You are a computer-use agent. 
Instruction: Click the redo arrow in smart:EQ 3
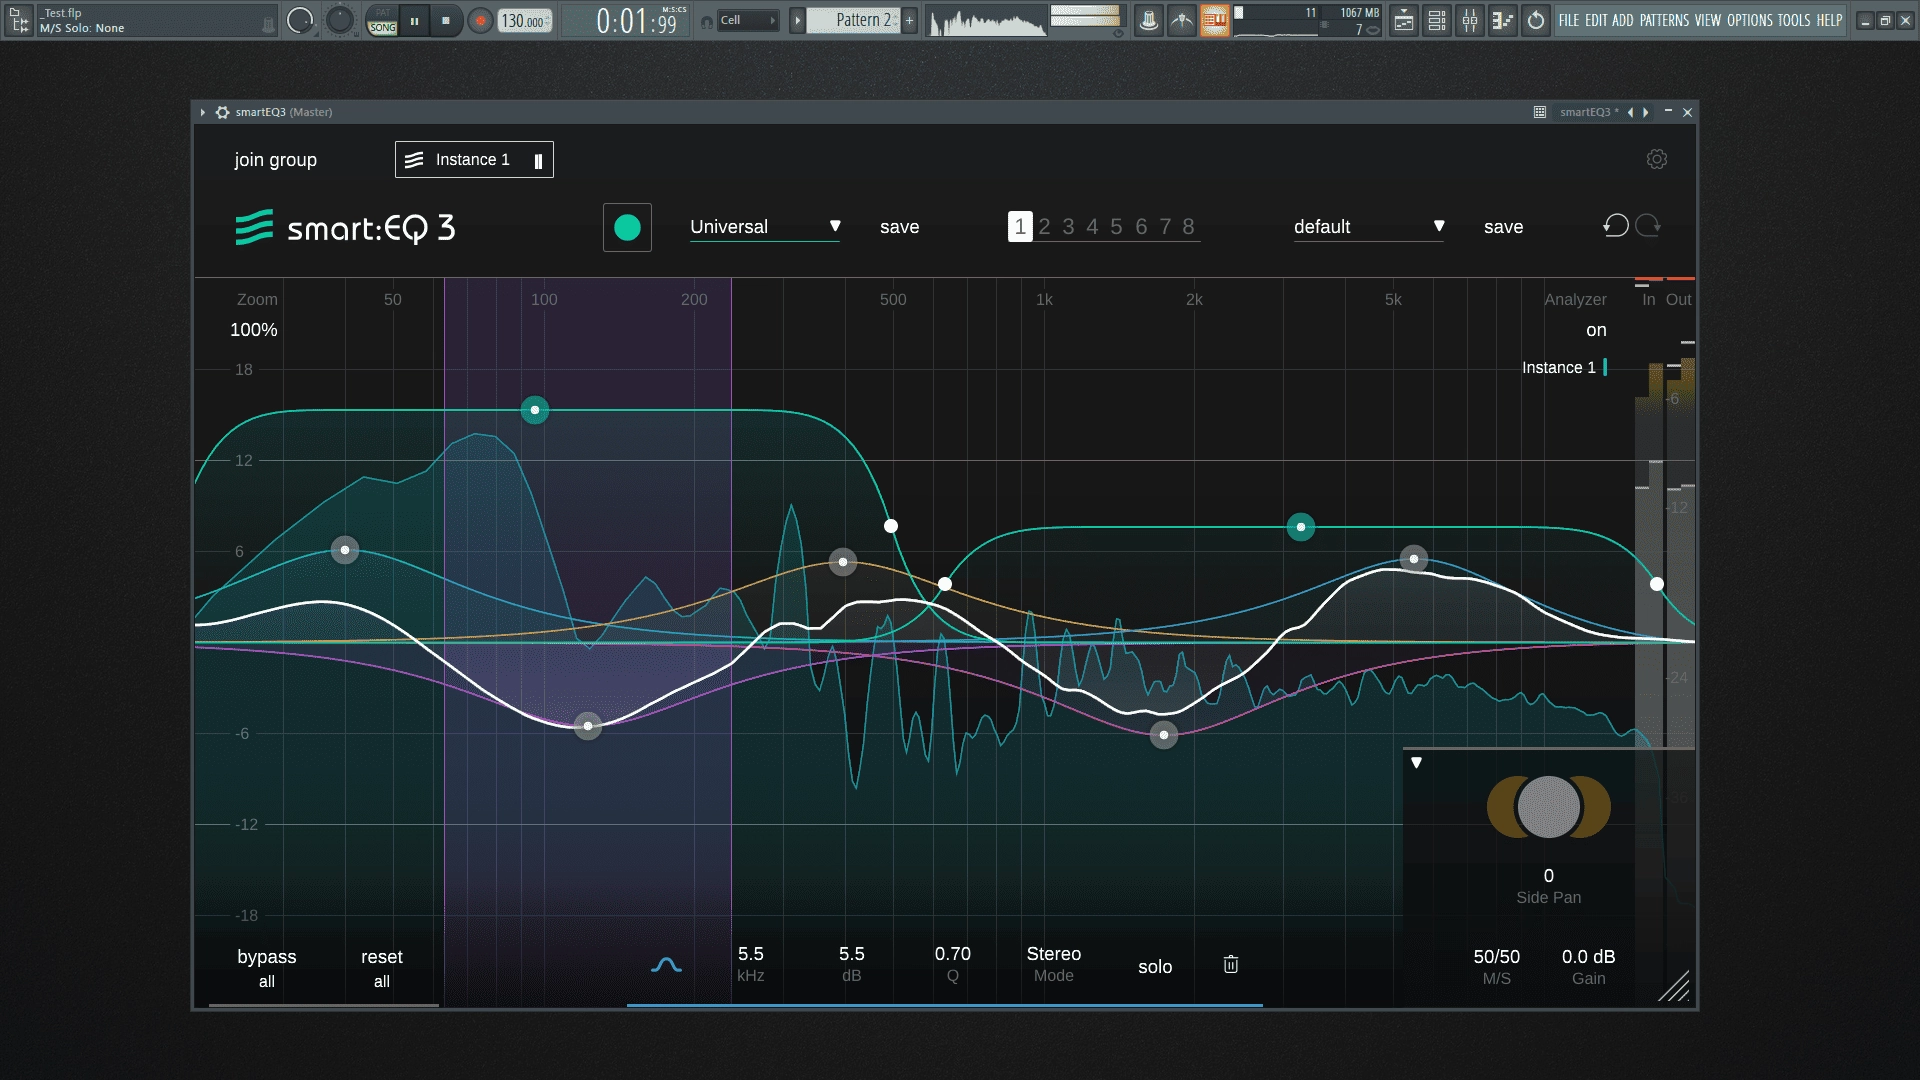coord(1648,226)
